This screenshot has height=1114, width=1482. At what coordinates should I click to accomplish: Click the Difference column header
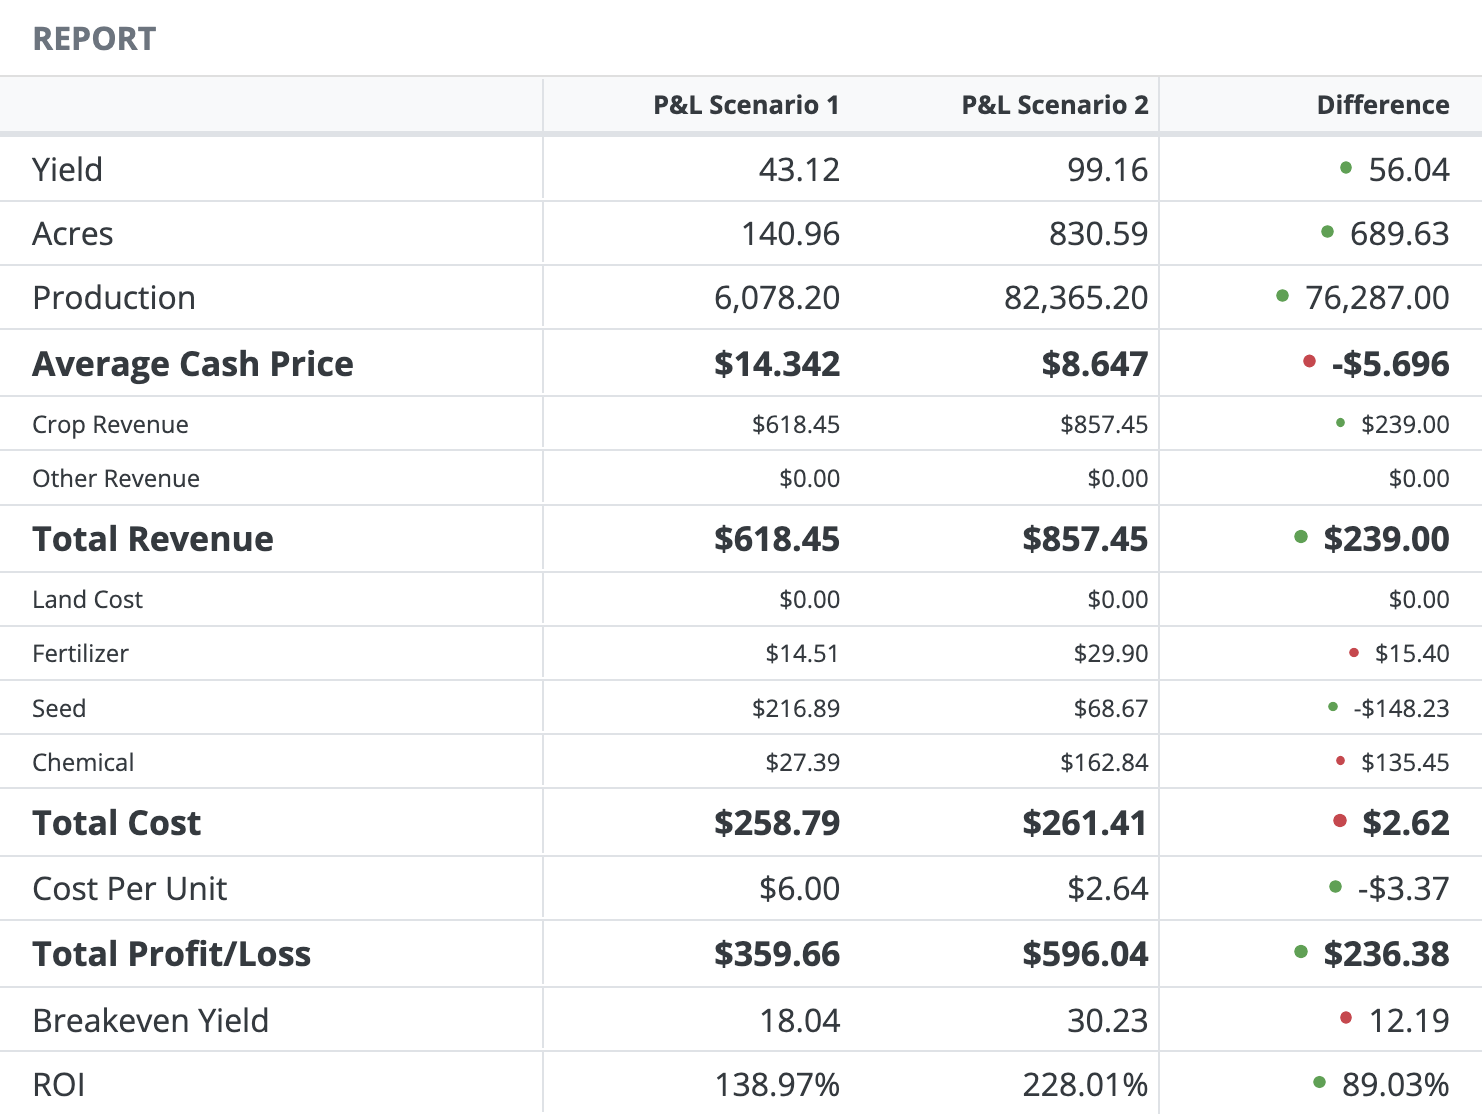click(1382, 104)
